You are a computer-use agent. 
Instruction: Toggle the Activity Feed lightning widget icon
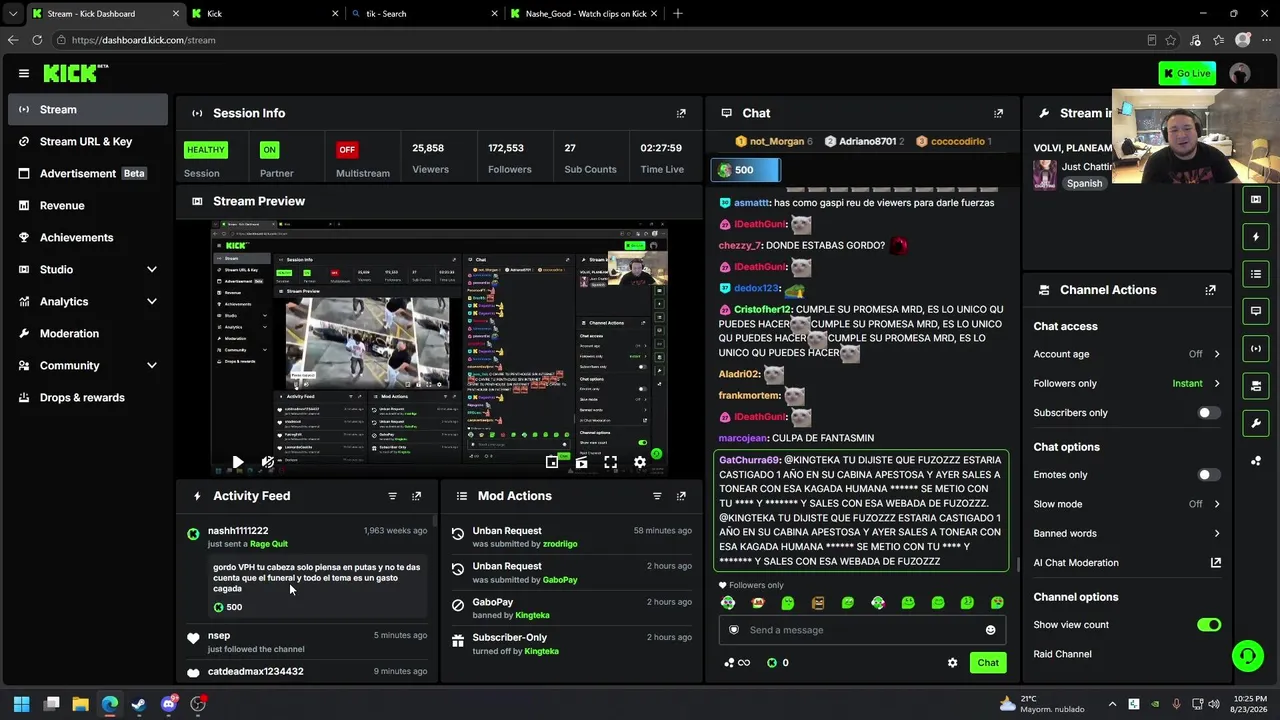pyautogui.click(x=1256, y=237)
